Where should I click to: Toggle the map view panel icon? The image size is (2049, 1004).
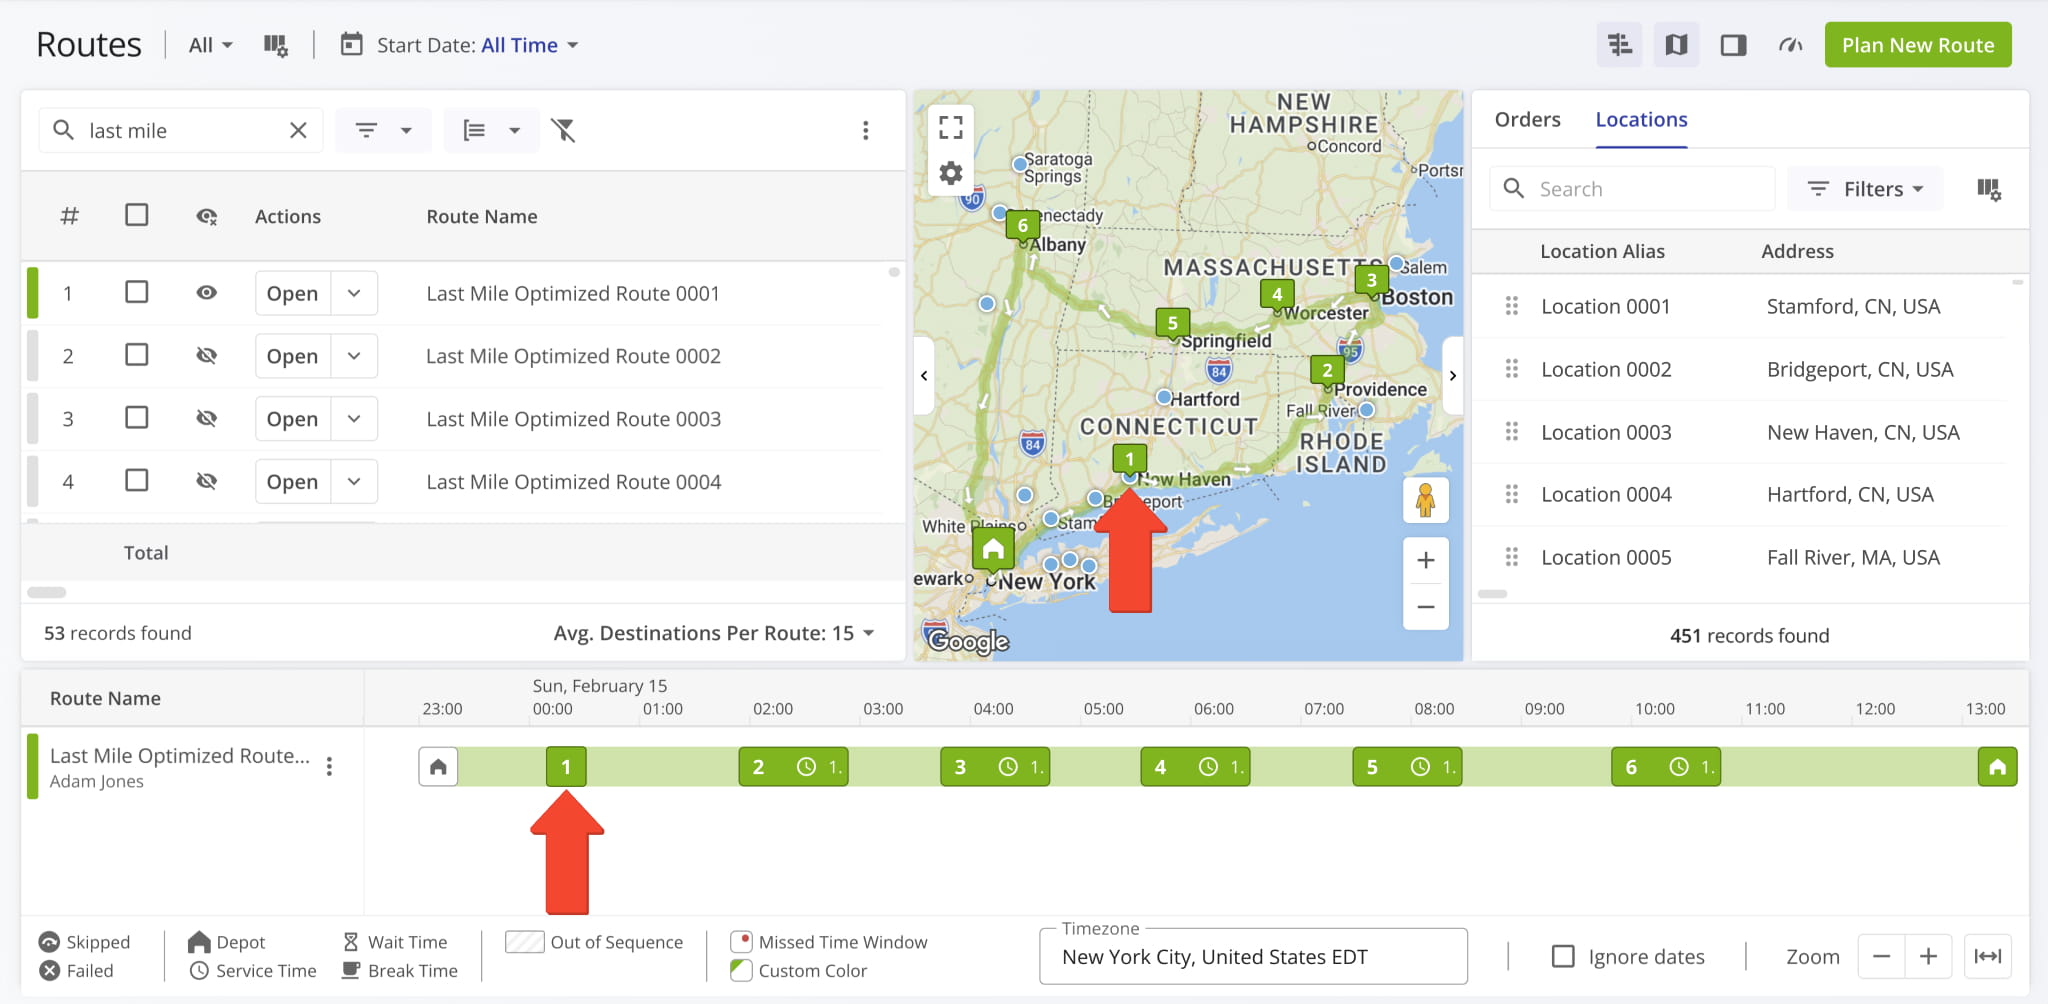click(x=1676, y=45)
